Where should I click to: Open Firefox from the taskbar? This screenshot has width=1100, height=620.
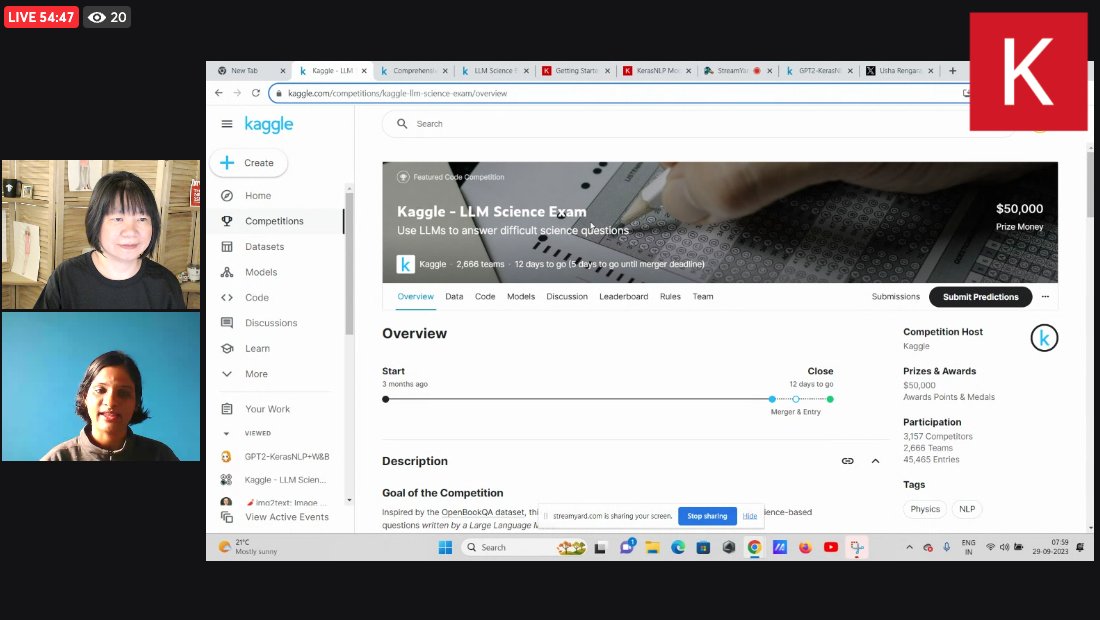(805, 548)
